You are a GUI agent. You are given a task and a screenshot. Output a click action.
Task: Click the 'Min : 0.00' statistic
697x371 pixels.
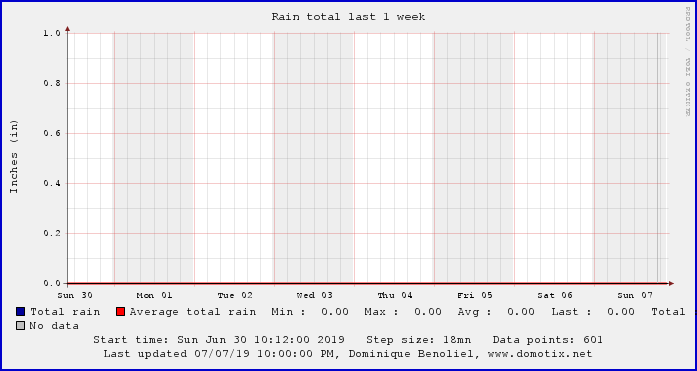click(310, 311)
